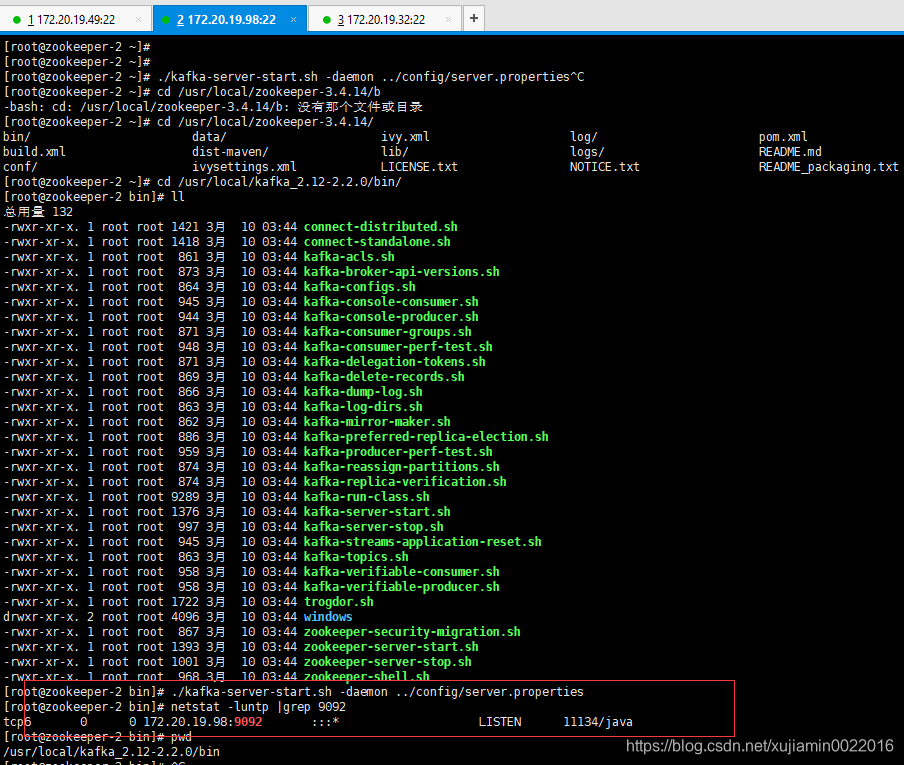Close the 172.20.19.32:22 session tab
904x765 pixels.
449,20
